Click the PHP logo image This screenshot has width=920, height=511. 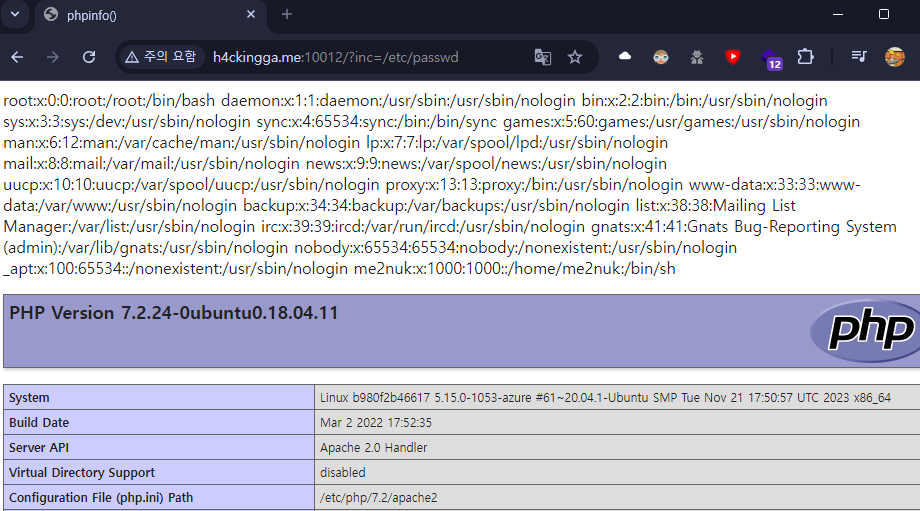click(863, 331)
